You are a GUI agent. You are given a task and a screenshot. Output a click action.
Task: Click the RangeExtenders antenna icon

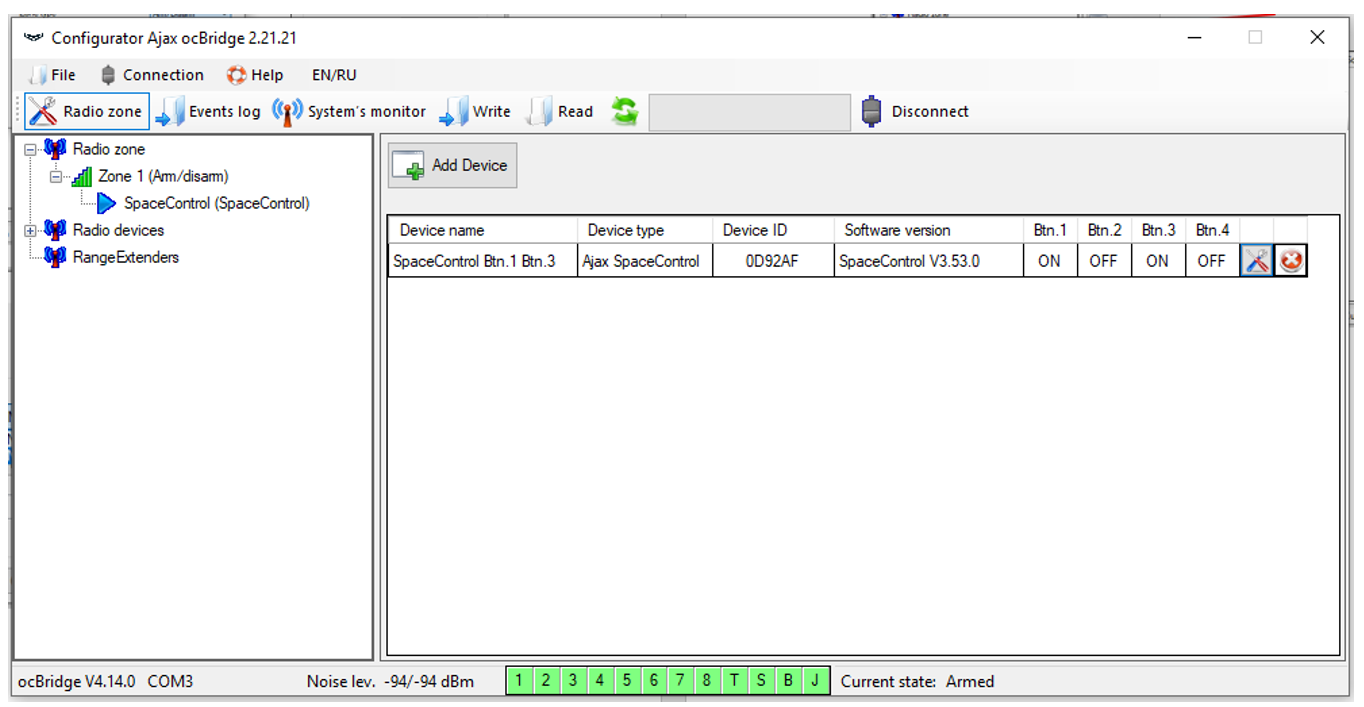[56, 257]
